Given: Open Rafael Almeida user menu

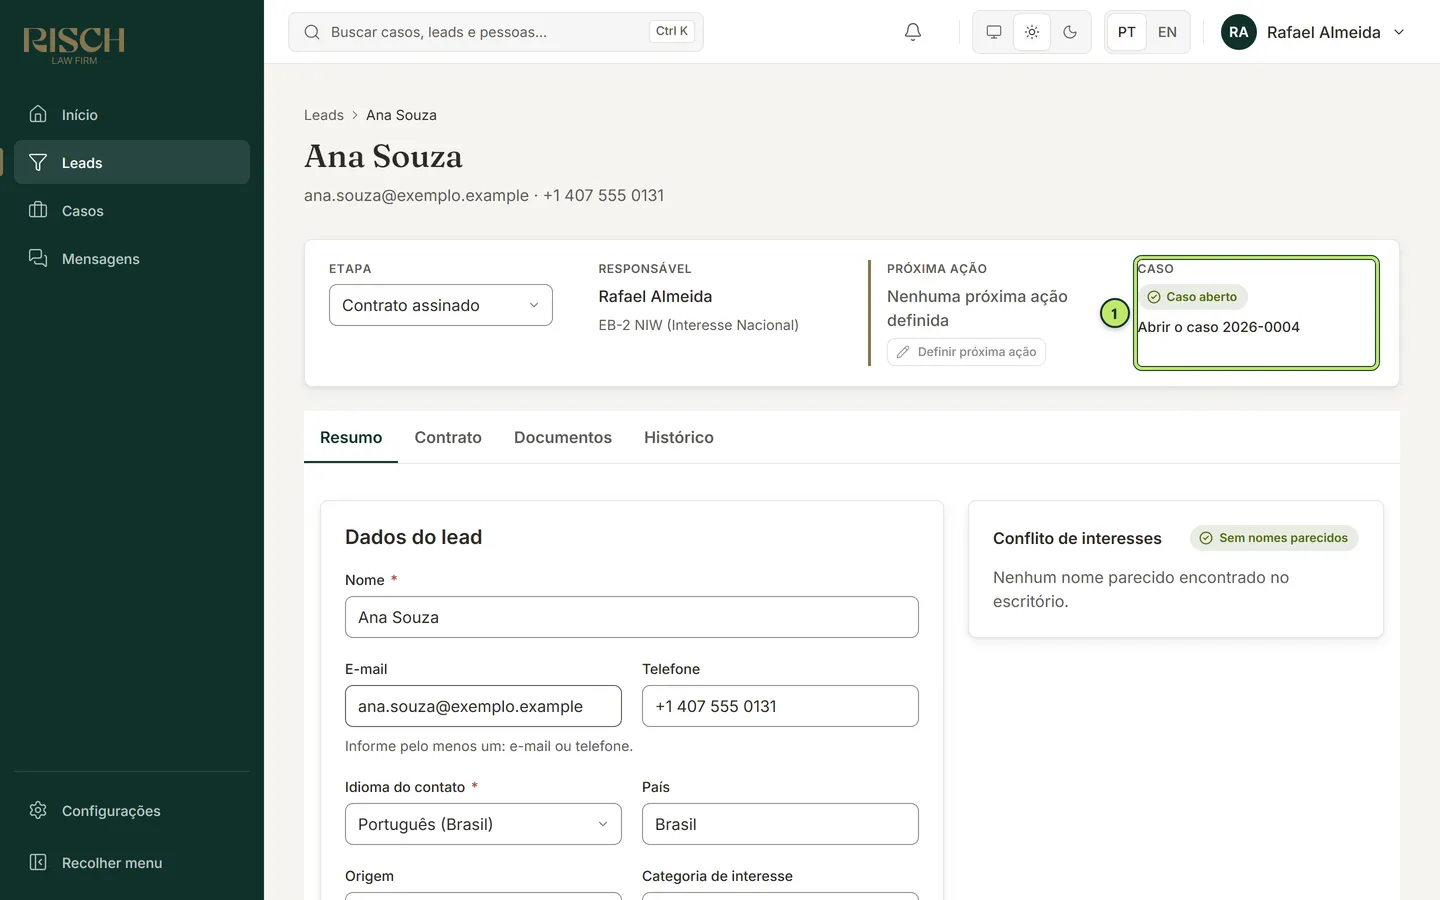Looking at the screenshot, I should click(1314, 32).
